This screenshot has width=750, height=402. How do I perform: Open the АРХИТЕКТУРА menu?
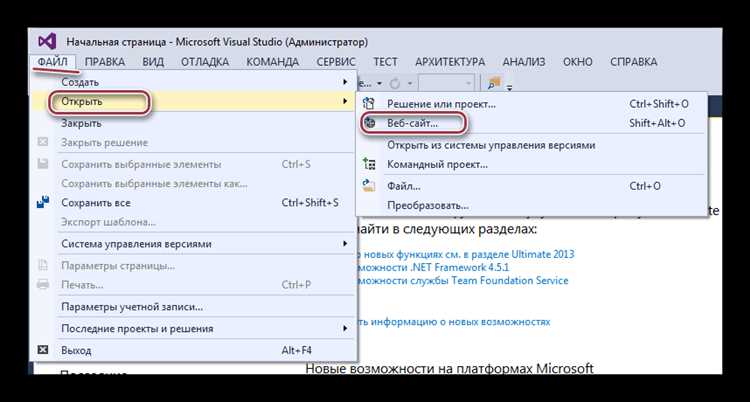pyautogui.click(x=450, y=62)
